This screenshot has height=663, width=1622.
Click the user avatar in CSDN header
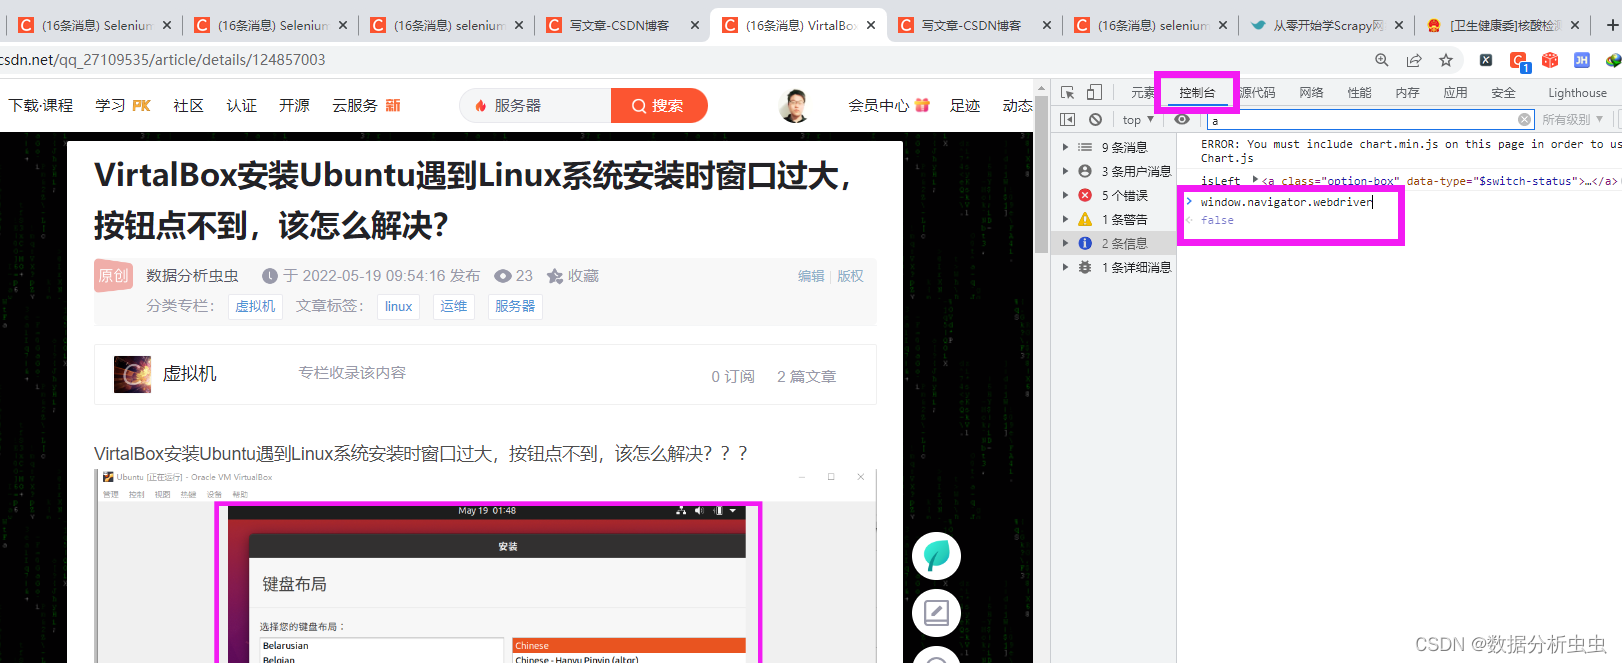pos(795,105)
